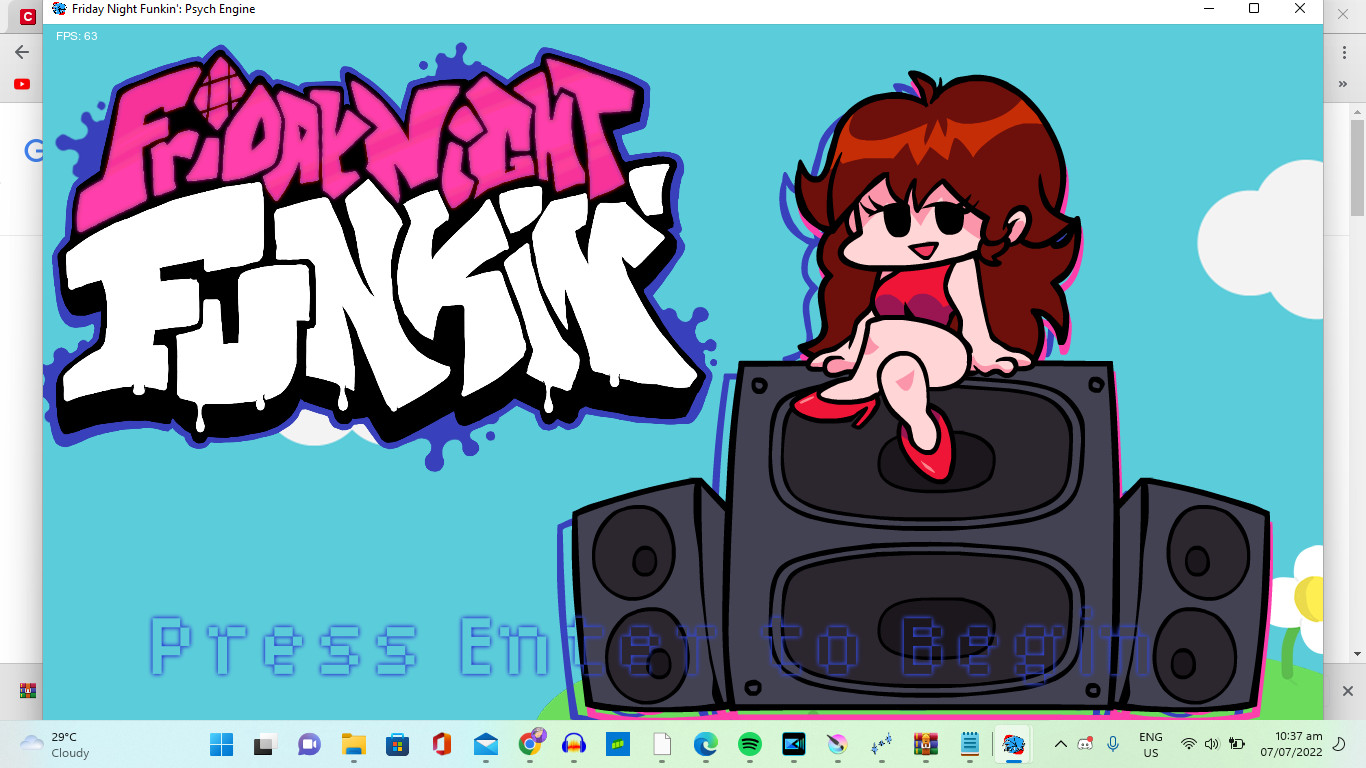Click the FPS counter text
This screenshot has height=768, width=1366.
coord(77,36)
